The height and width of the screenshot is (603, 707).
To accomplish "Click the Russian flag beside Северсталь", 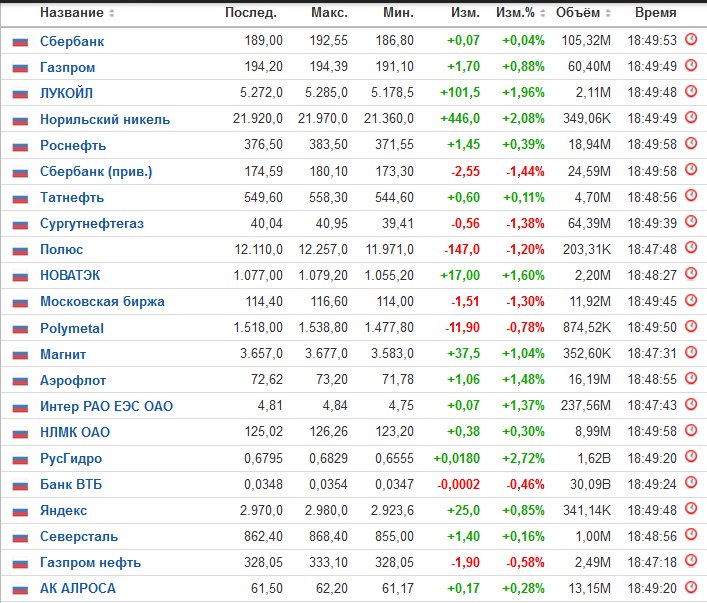I will point(20,537).
